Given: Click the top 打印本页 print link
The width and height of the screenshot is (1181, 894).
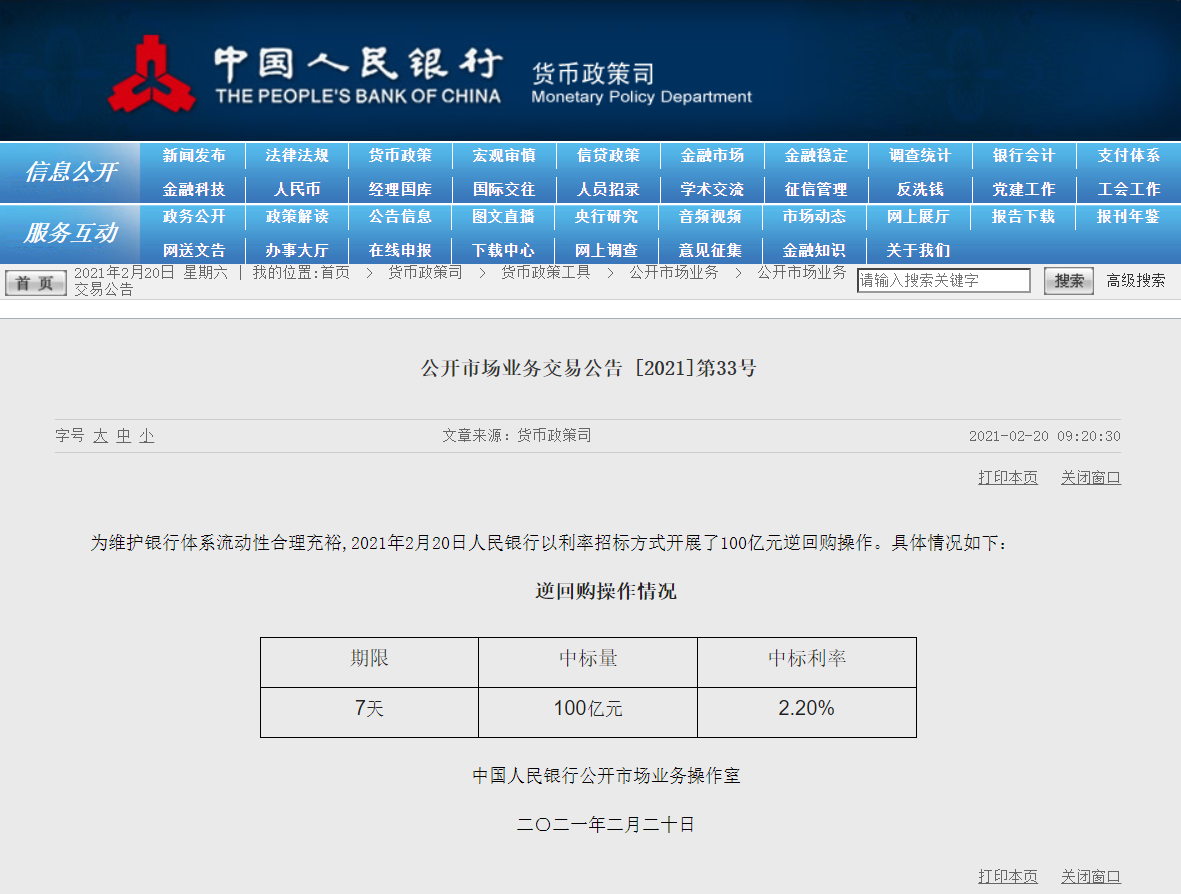Looking at the screenshot, I should point(1007,478).
